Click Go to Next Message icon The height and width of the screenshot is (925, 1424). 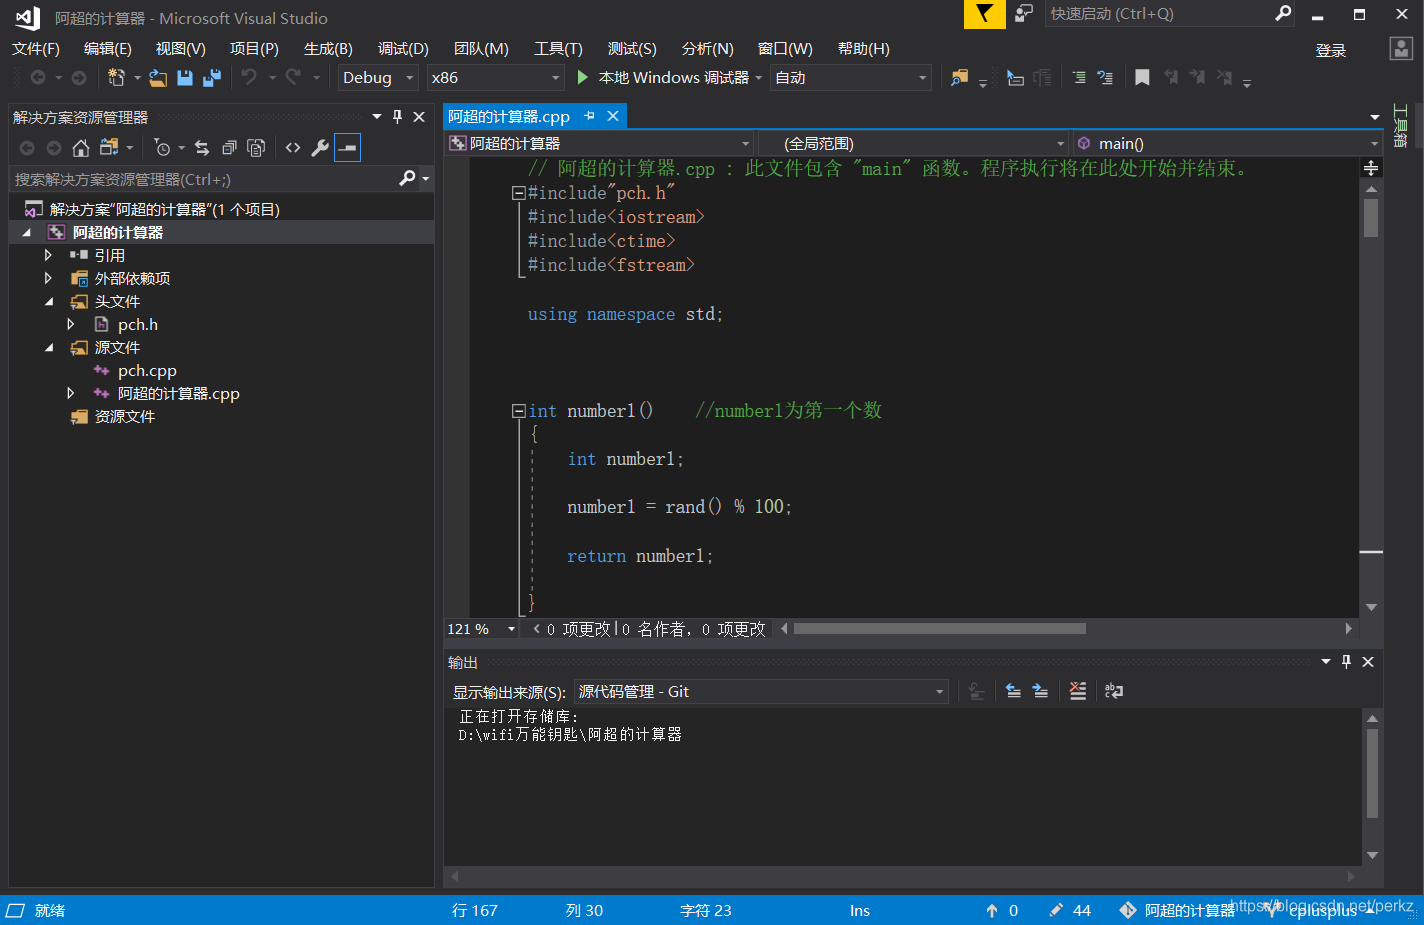coord(1040,691)
